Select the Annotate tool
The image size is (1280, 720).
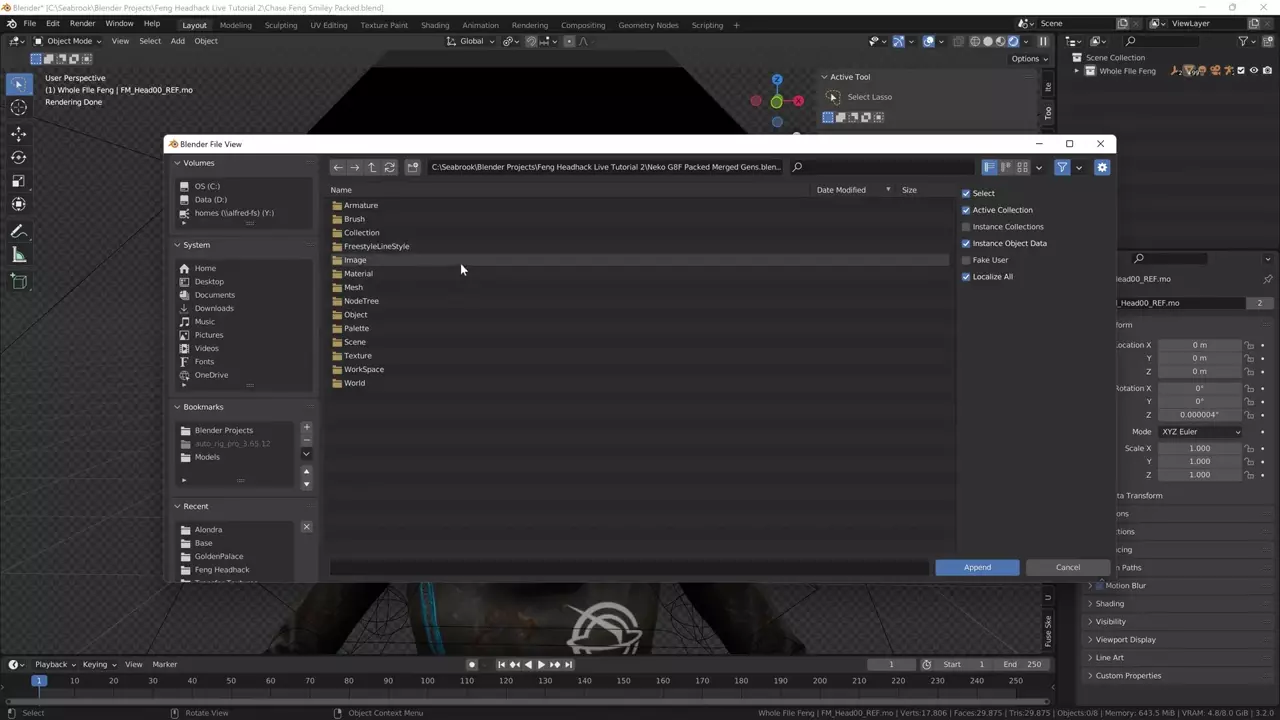[x=19, y=231]
